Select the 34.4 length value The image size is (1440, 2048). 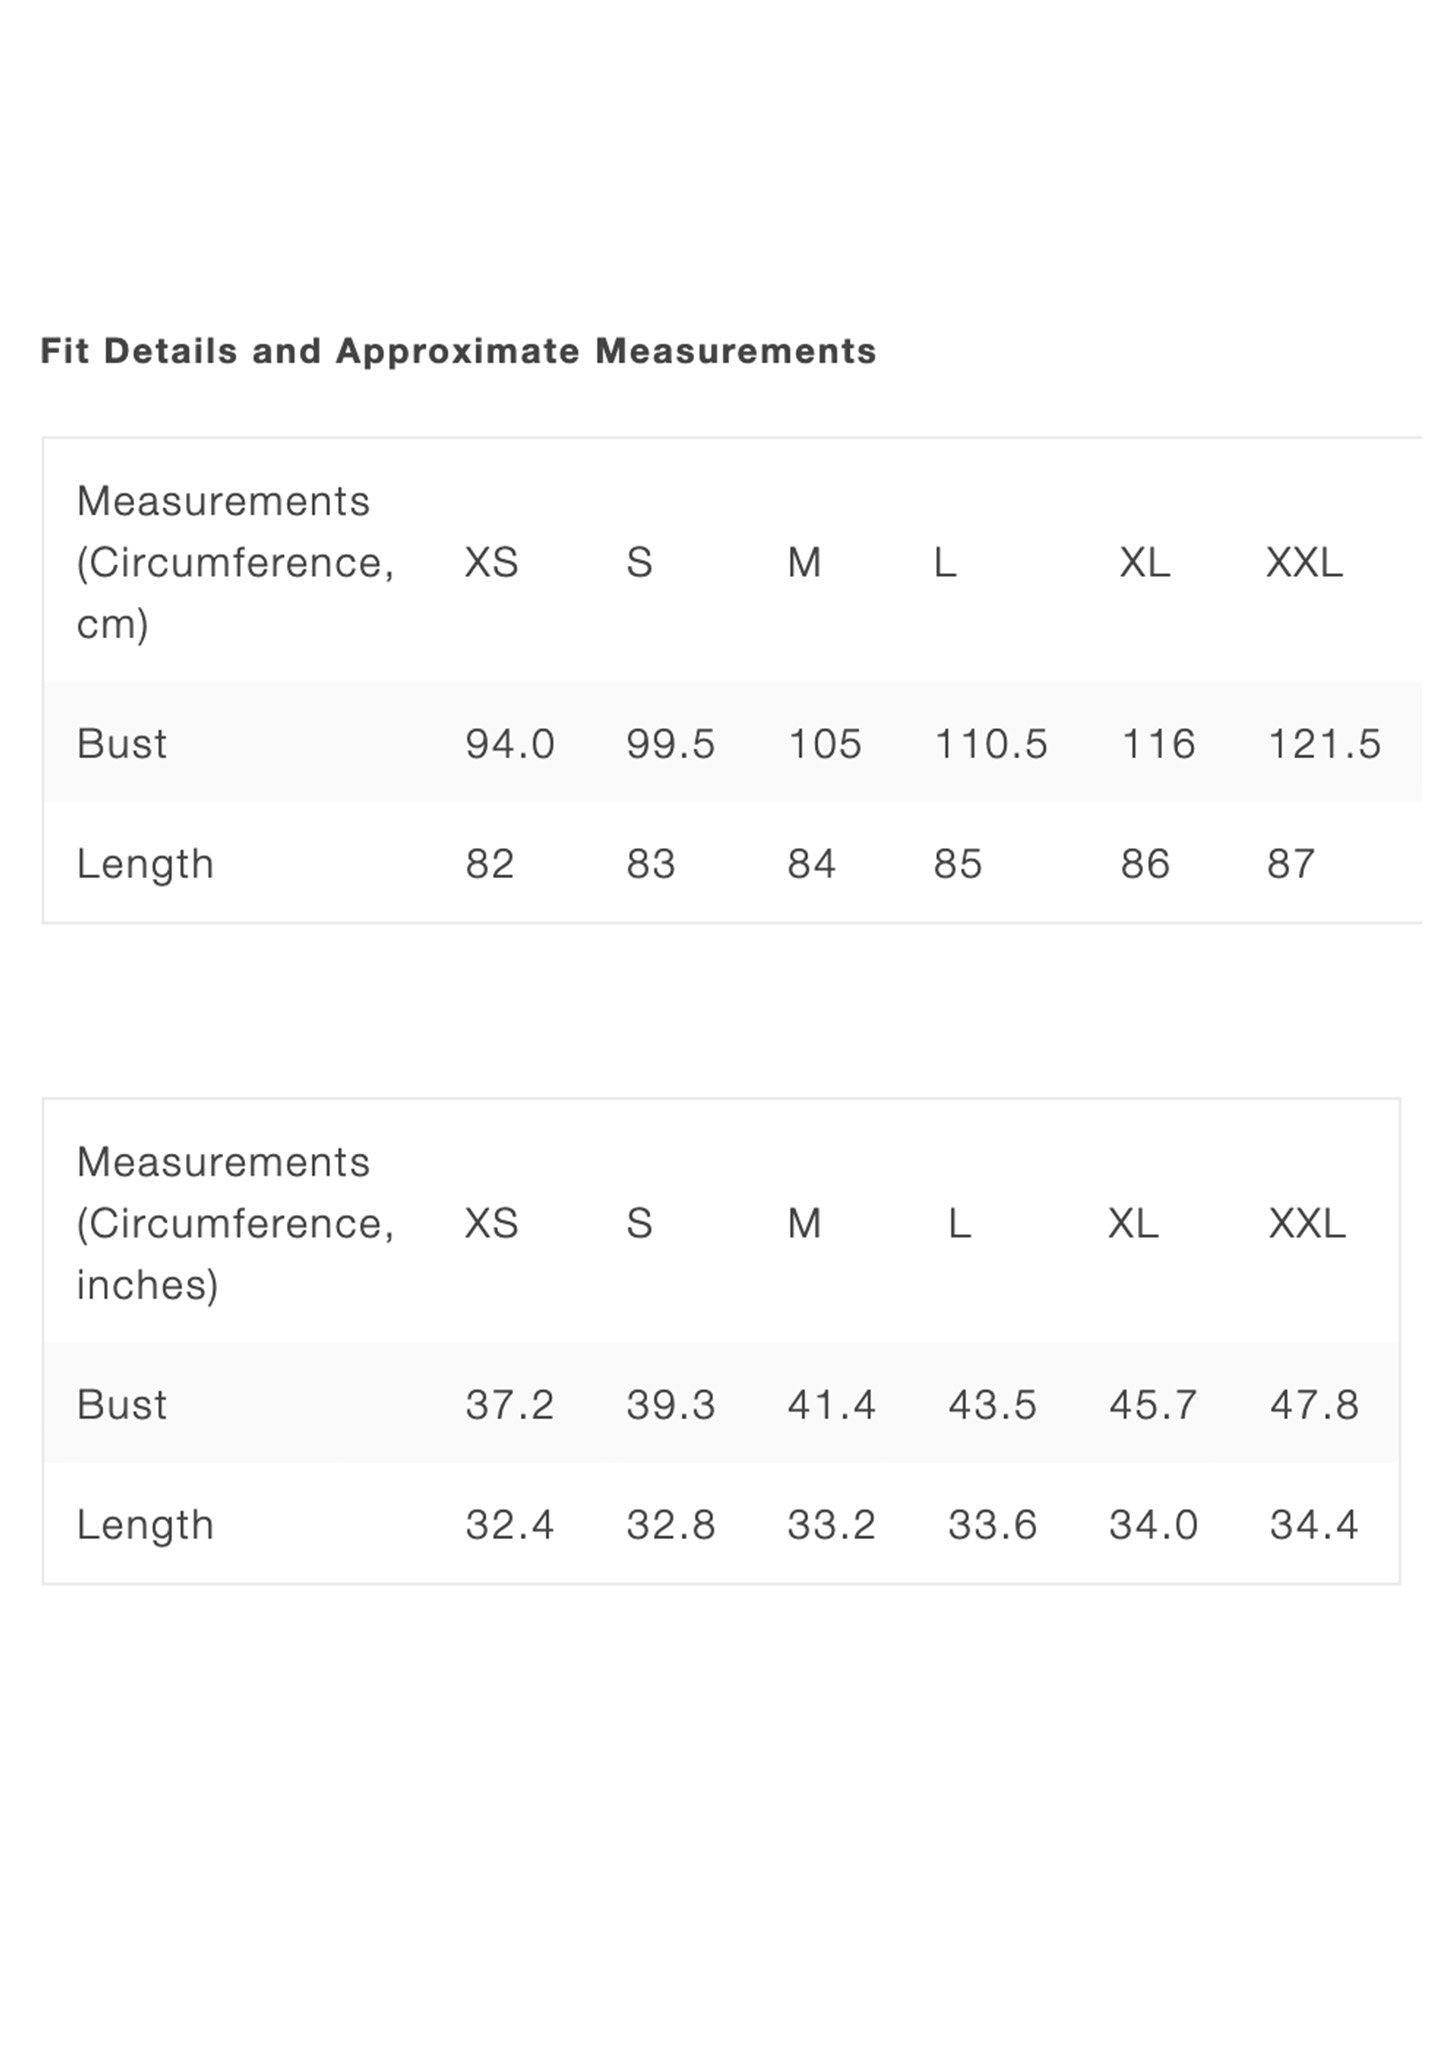(x=1315, y=1525)
